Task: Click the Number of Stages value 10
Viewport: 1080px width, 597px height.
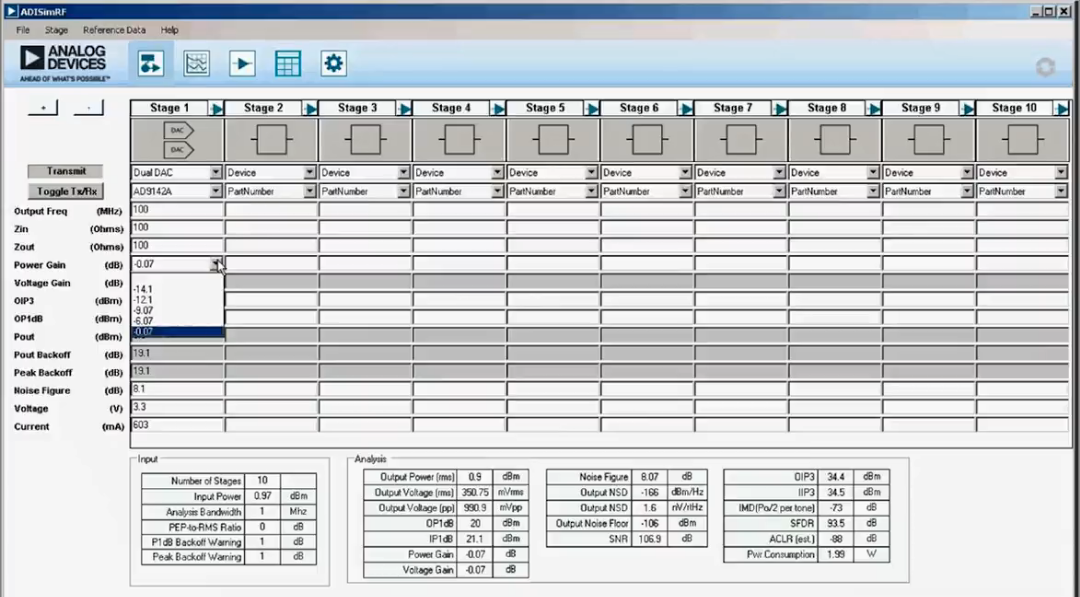Action: pos(262,481)
